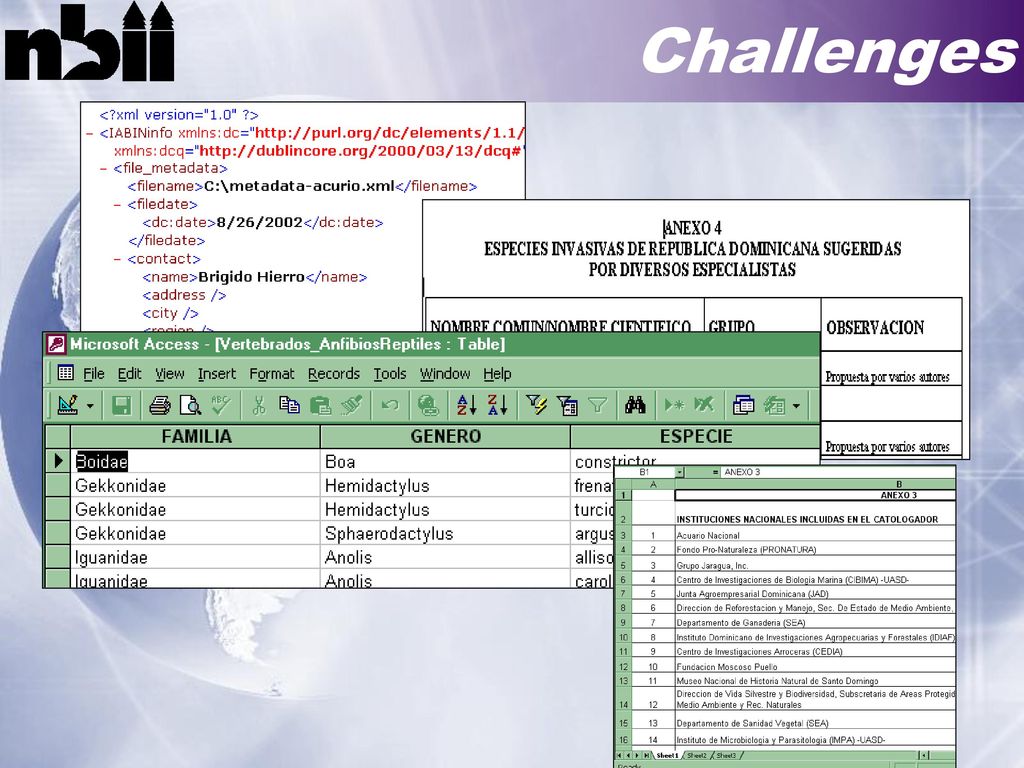Click the Format Painter brush icon
This screenshot has width=1024, height=768.
pos(351,406)
